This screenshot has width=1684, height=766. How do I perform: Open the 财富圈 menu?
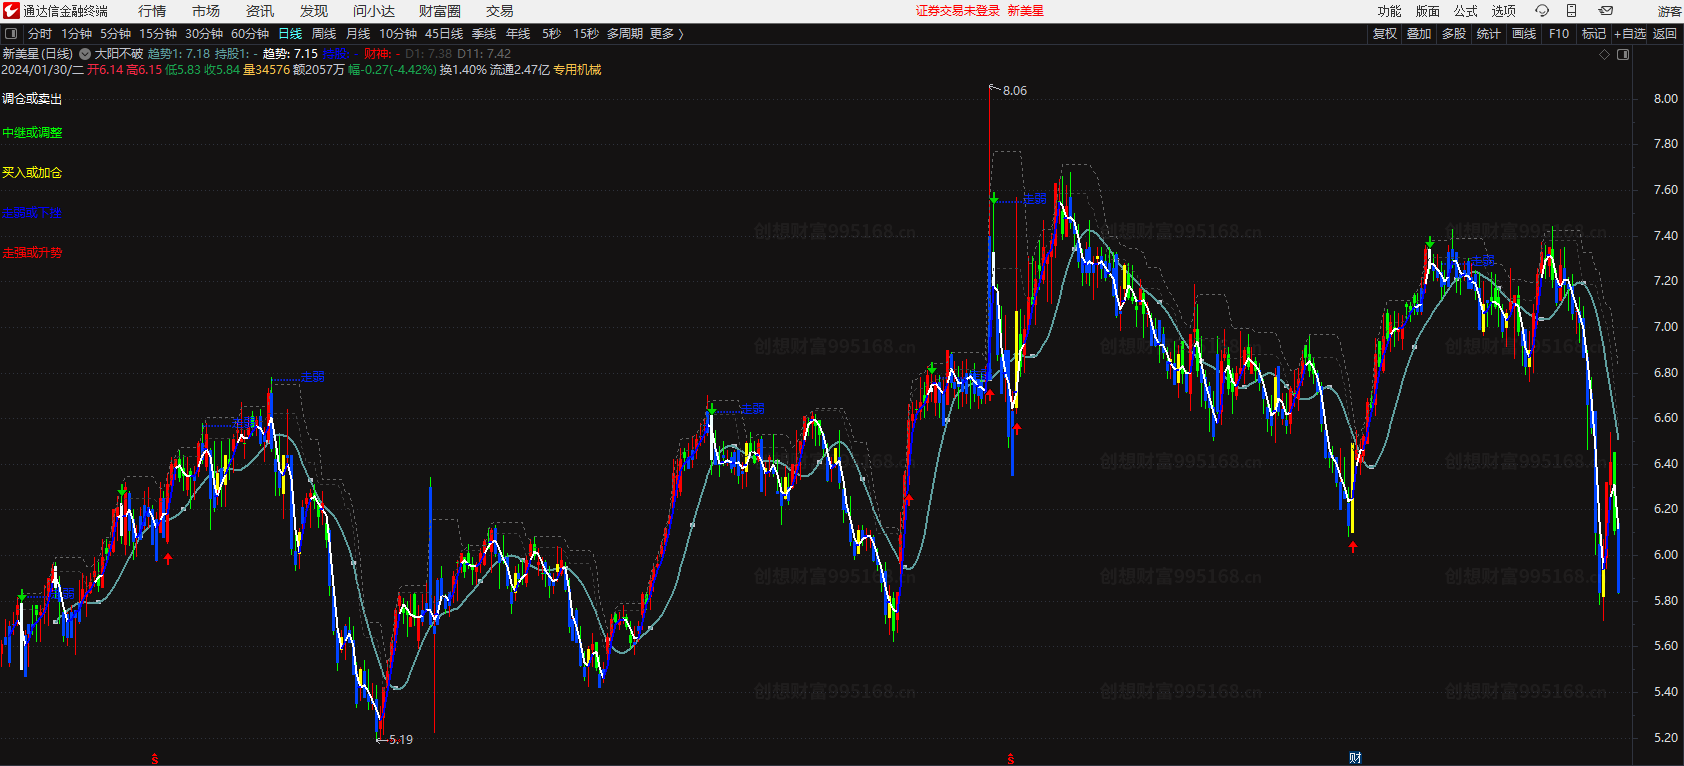tap(440, 11)
